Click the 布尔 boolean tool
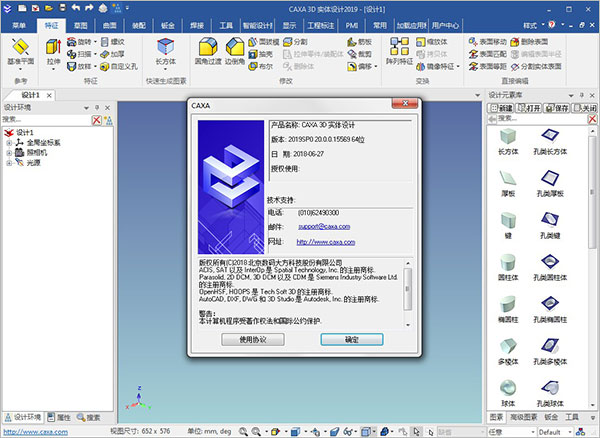Image resolution: width=600 pixels, height=438 pixels. pyautogui.click(x=260, y=66)
